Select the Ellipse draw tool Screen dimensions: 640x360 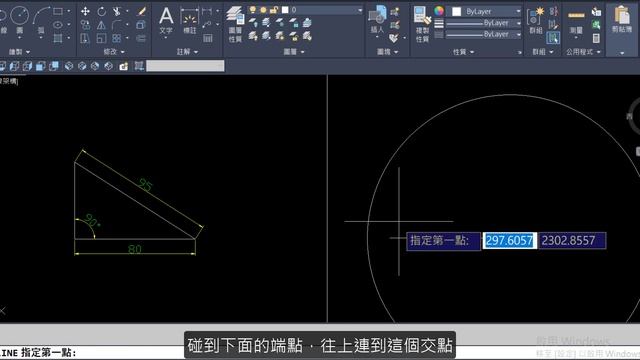click(58, 25)
